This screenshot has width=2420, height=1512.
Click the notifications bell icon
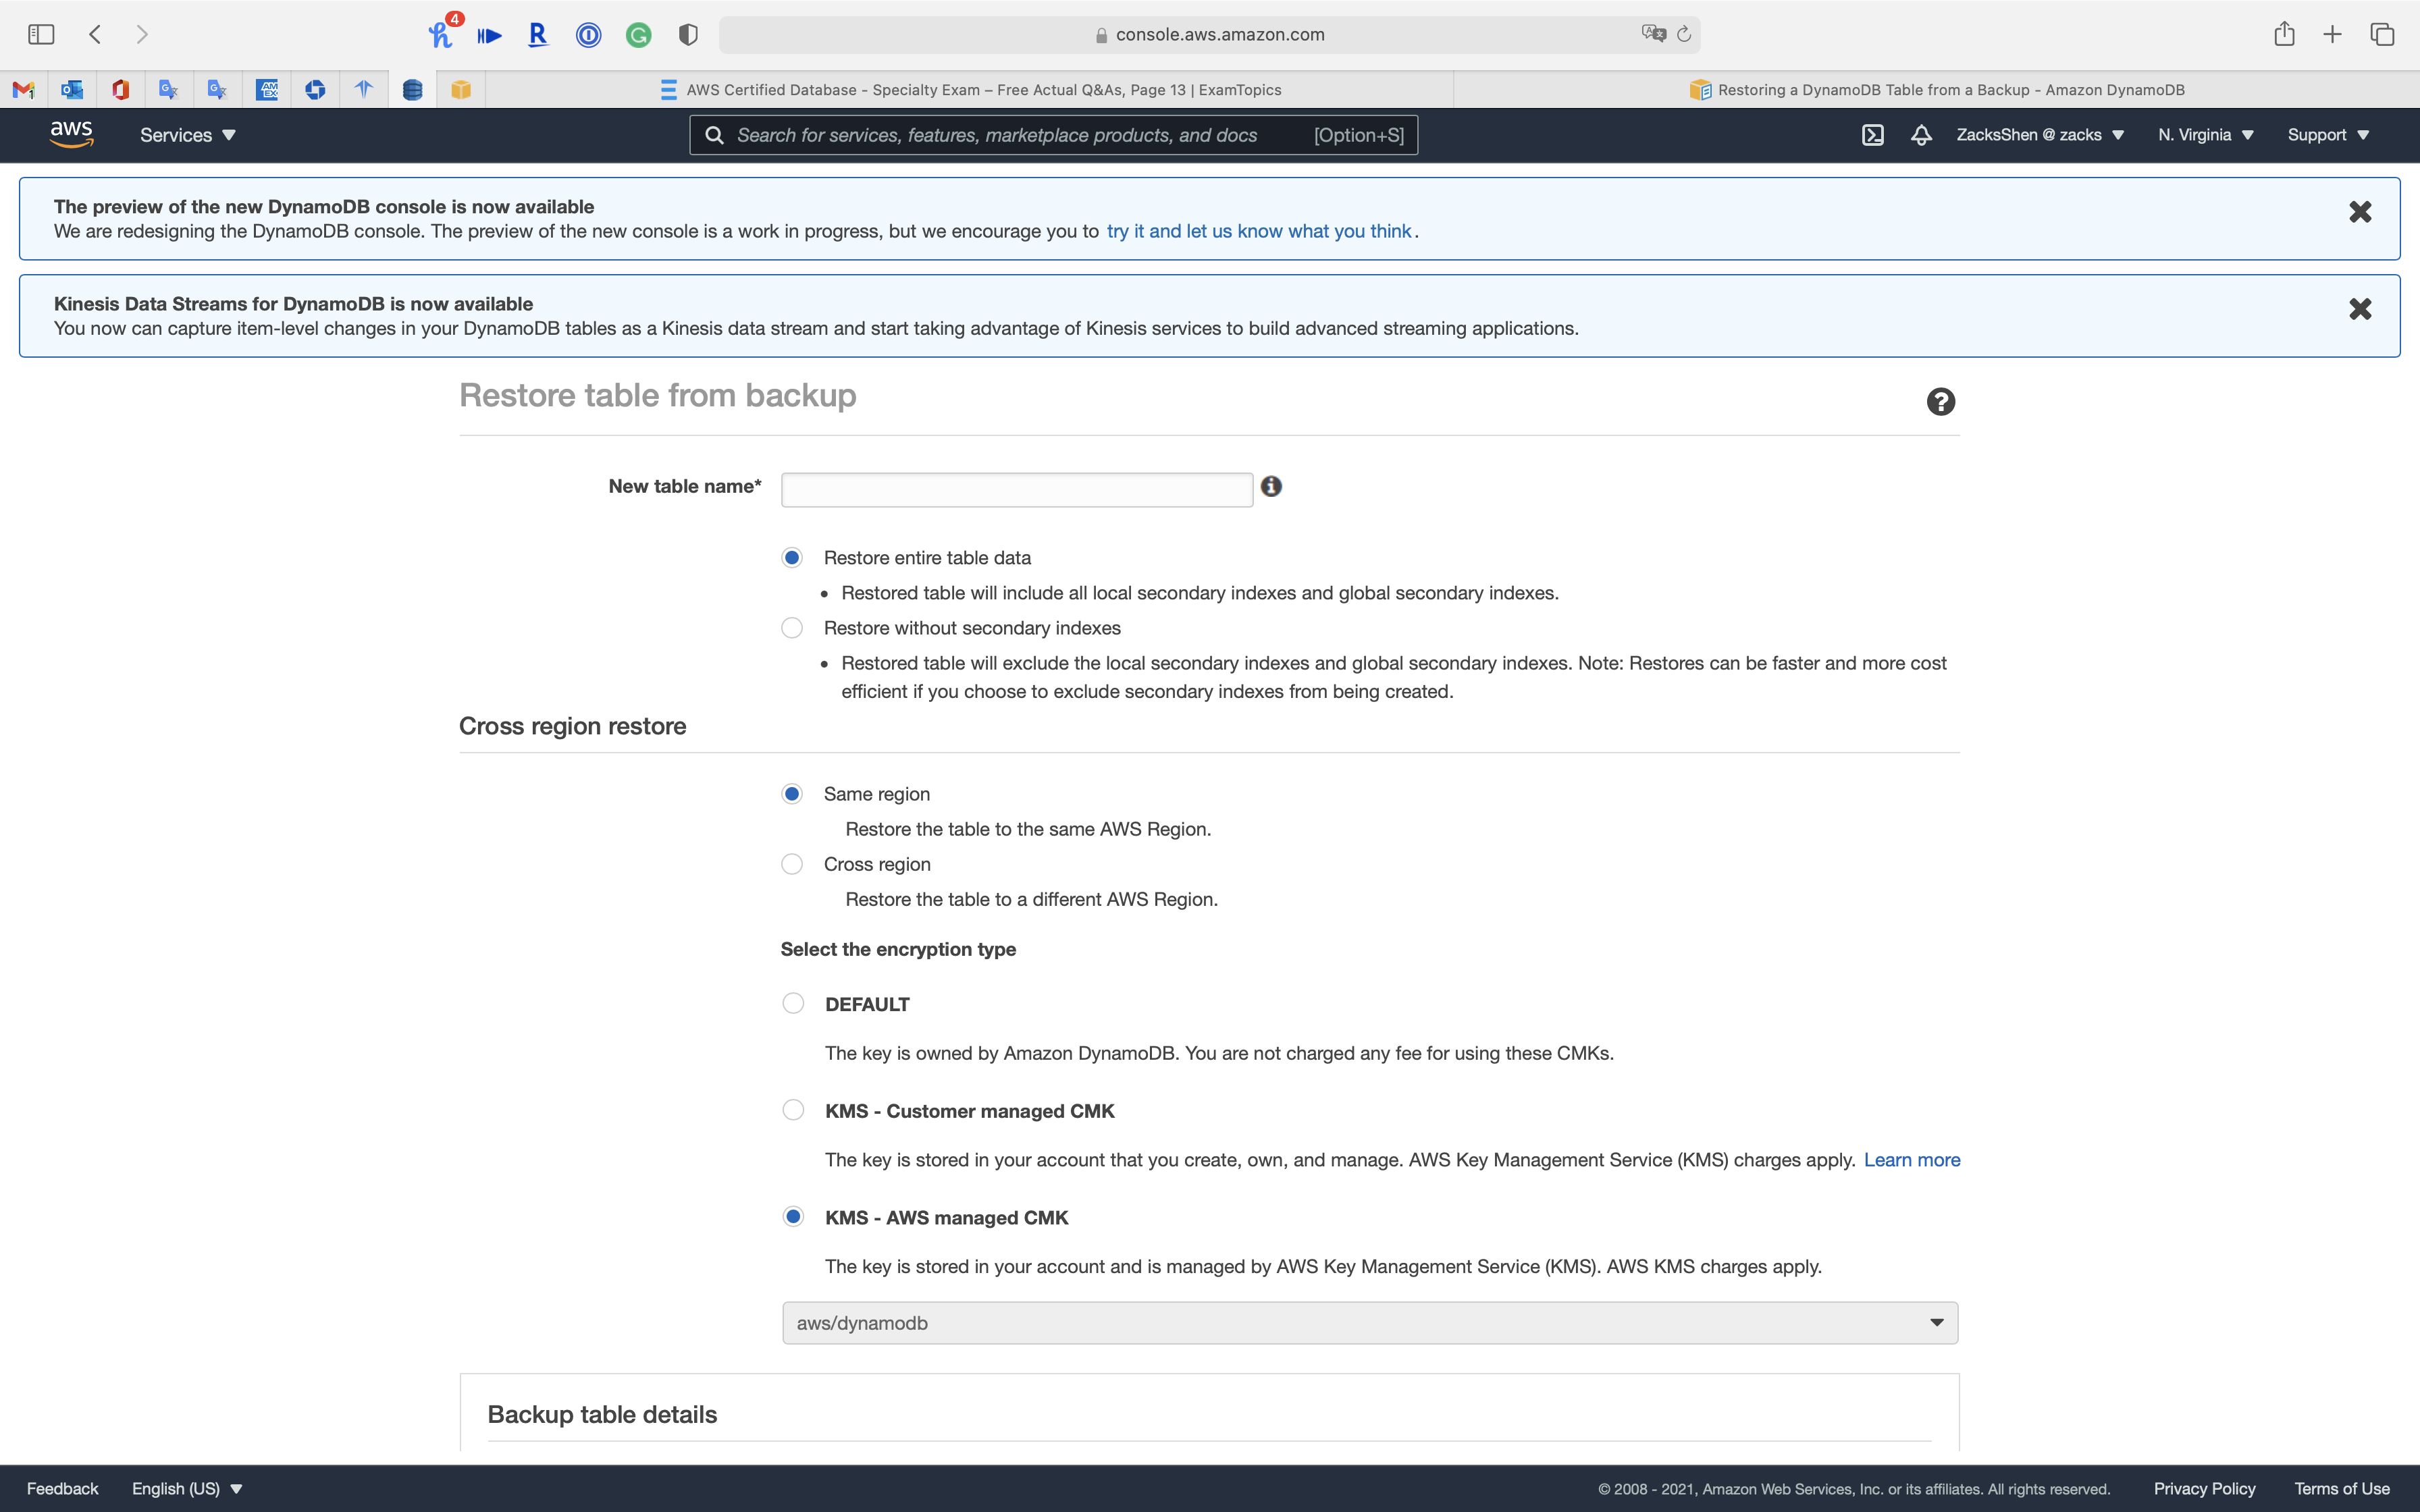point(1921,135)
